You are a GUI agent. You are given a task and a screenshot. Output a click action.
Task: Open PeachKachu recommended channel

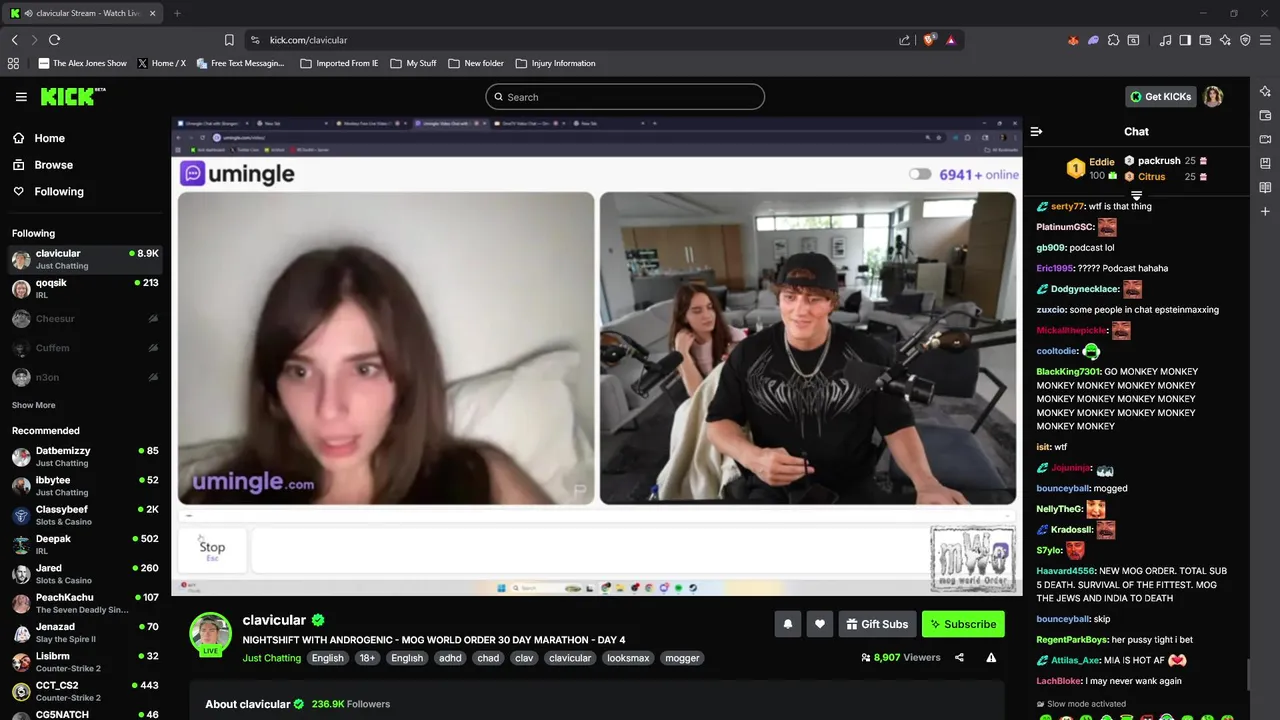pos(85,603)
